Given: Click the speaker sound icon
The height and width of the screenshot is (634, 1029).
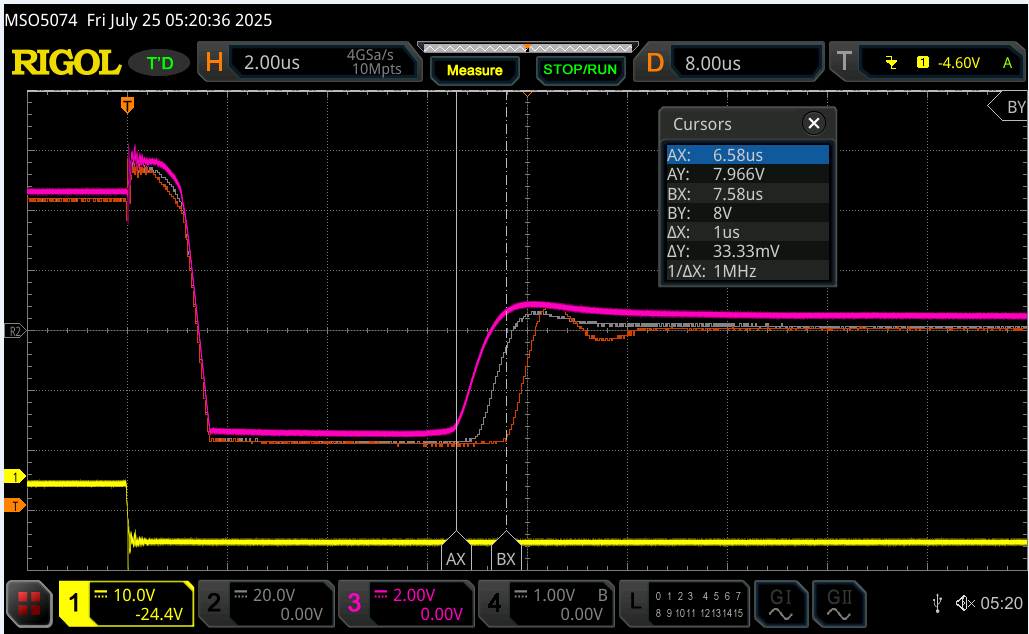Looking at the screenshot, I should tap(965, 603).
